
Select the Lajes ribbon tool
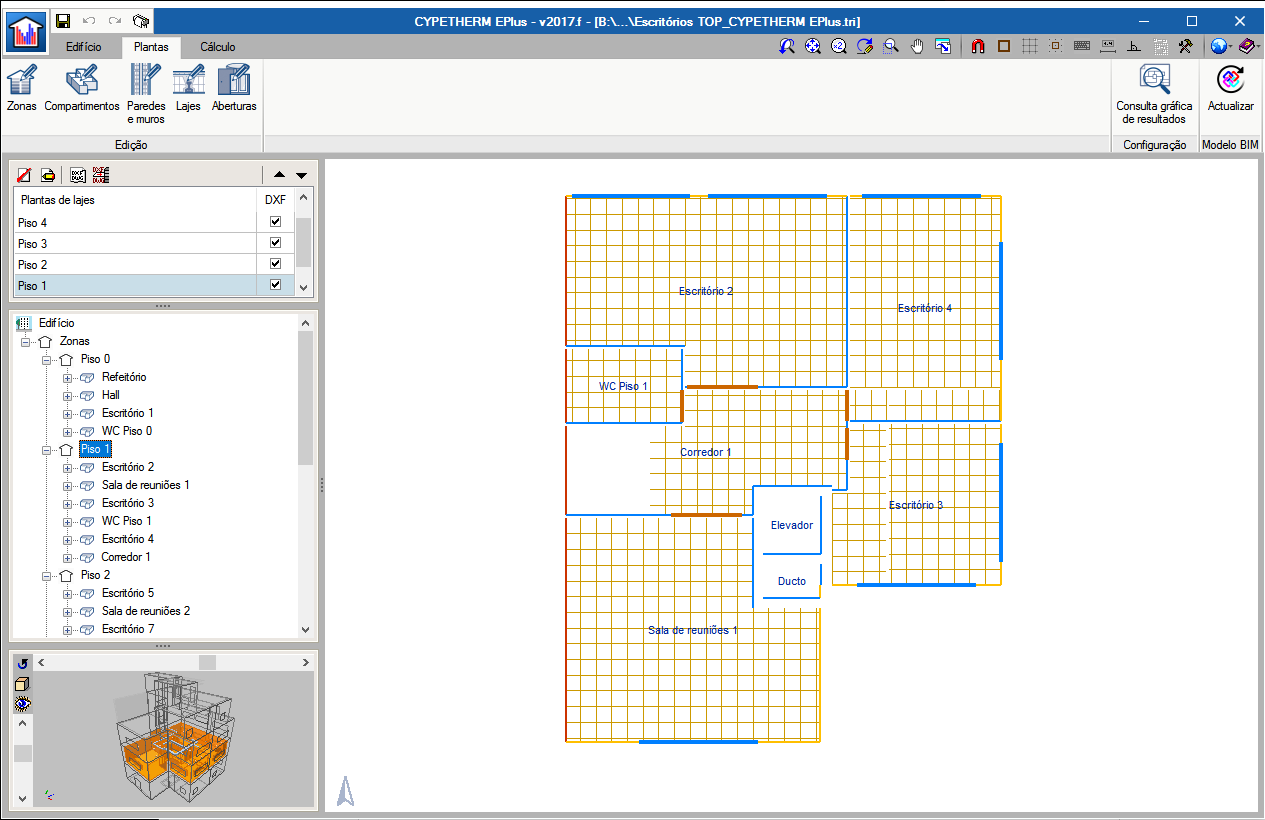tap(188, 88)
